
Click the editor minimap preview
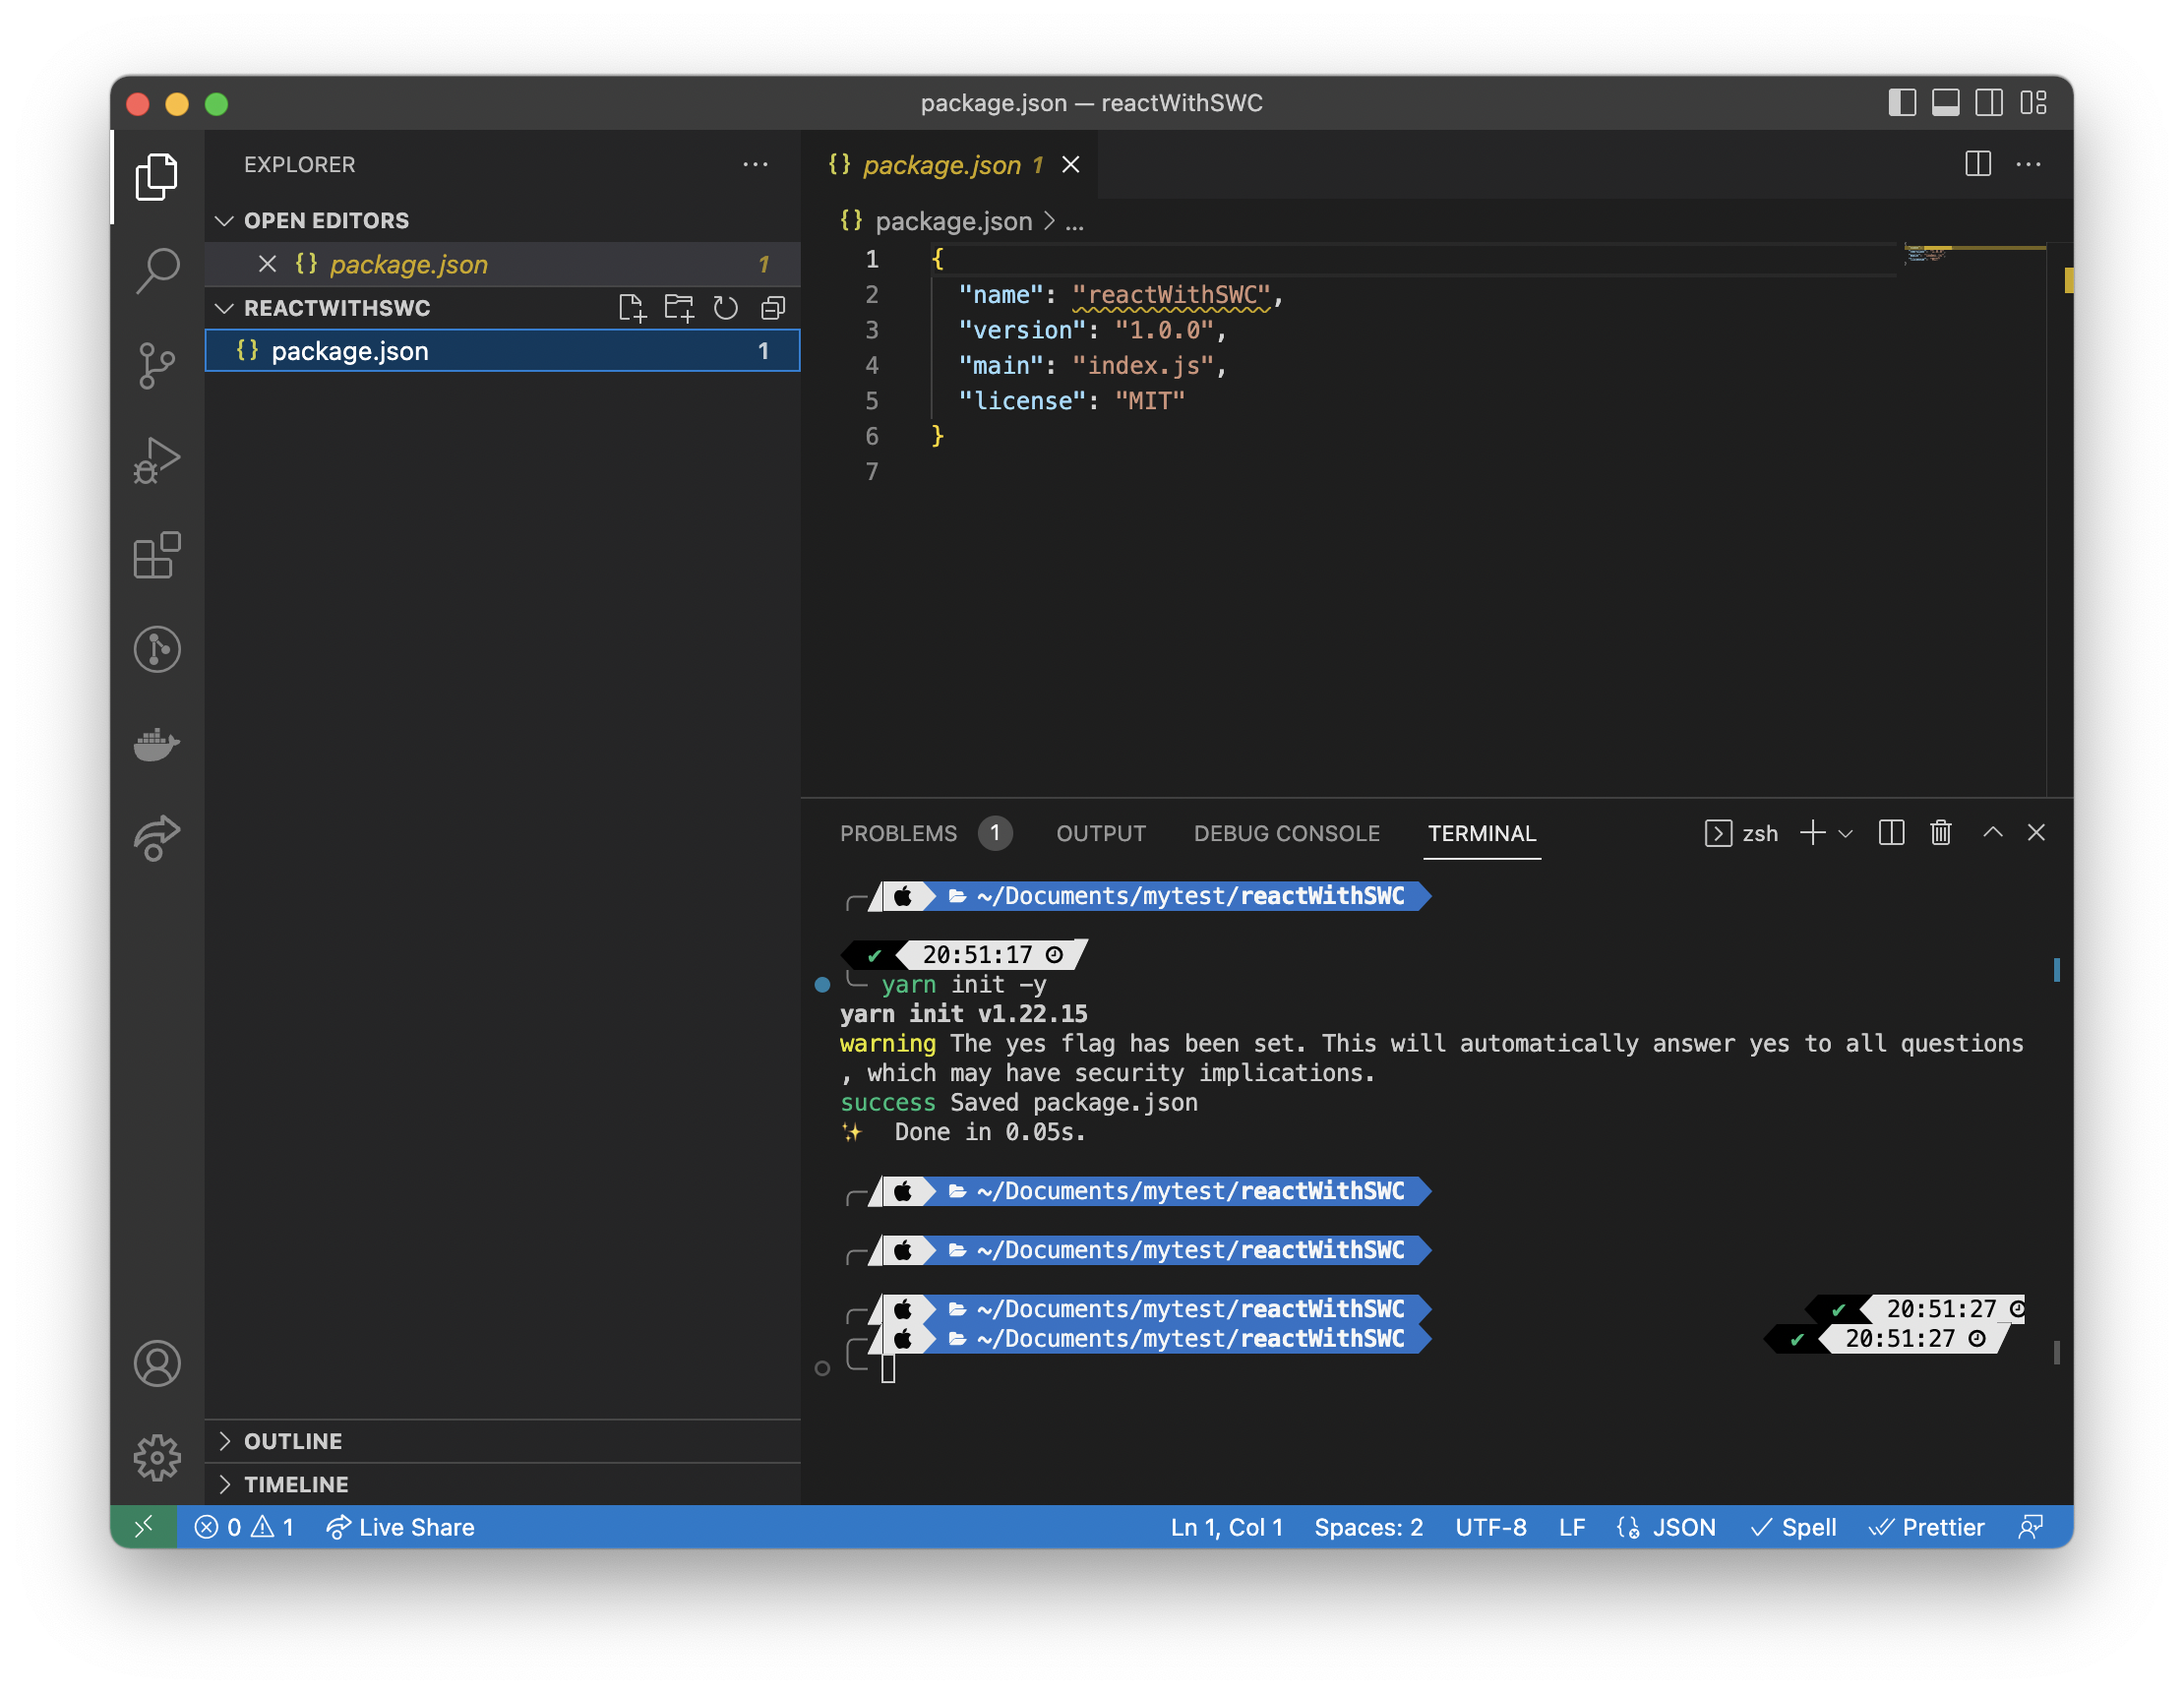click(x=1926, y=255)
